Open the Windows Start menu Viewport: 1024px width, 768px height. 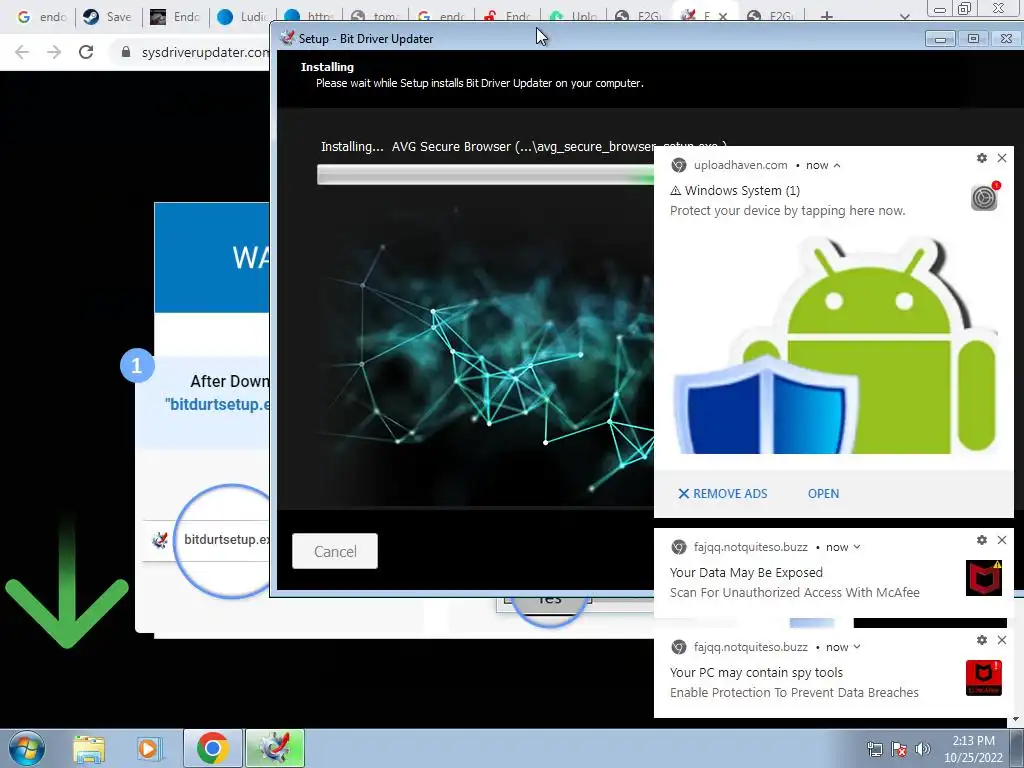tap(26, 748)
